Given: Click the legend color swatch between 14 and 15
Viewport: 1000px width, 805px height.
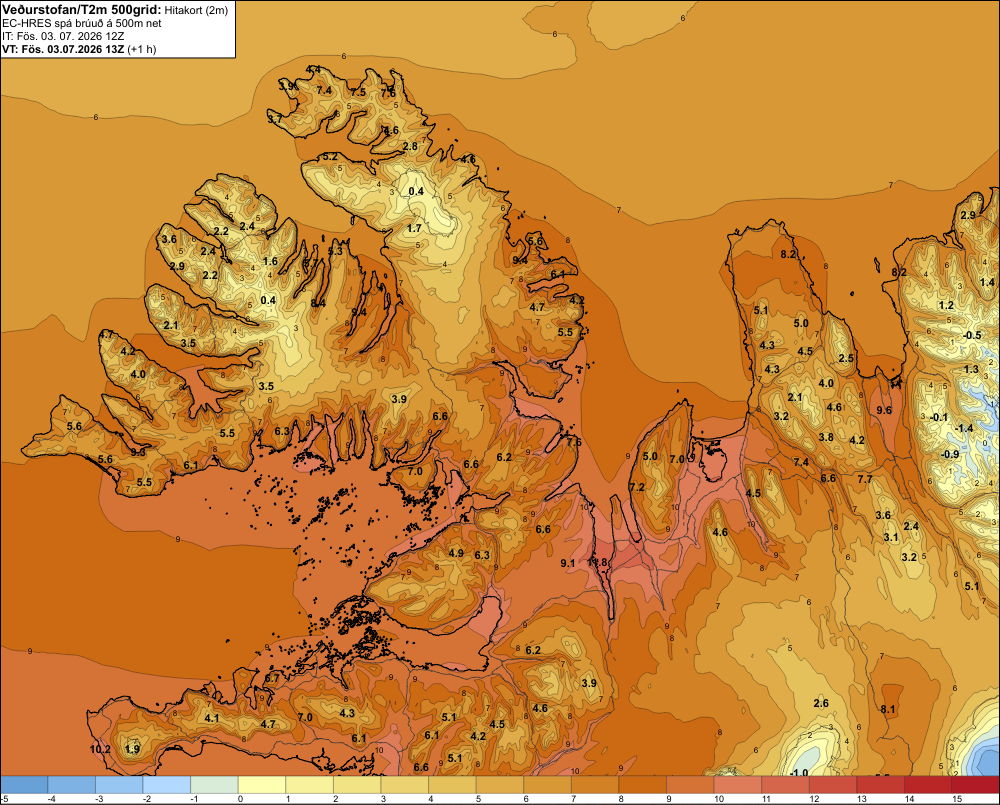Looking at the screenshot, I should click(928, 785).
